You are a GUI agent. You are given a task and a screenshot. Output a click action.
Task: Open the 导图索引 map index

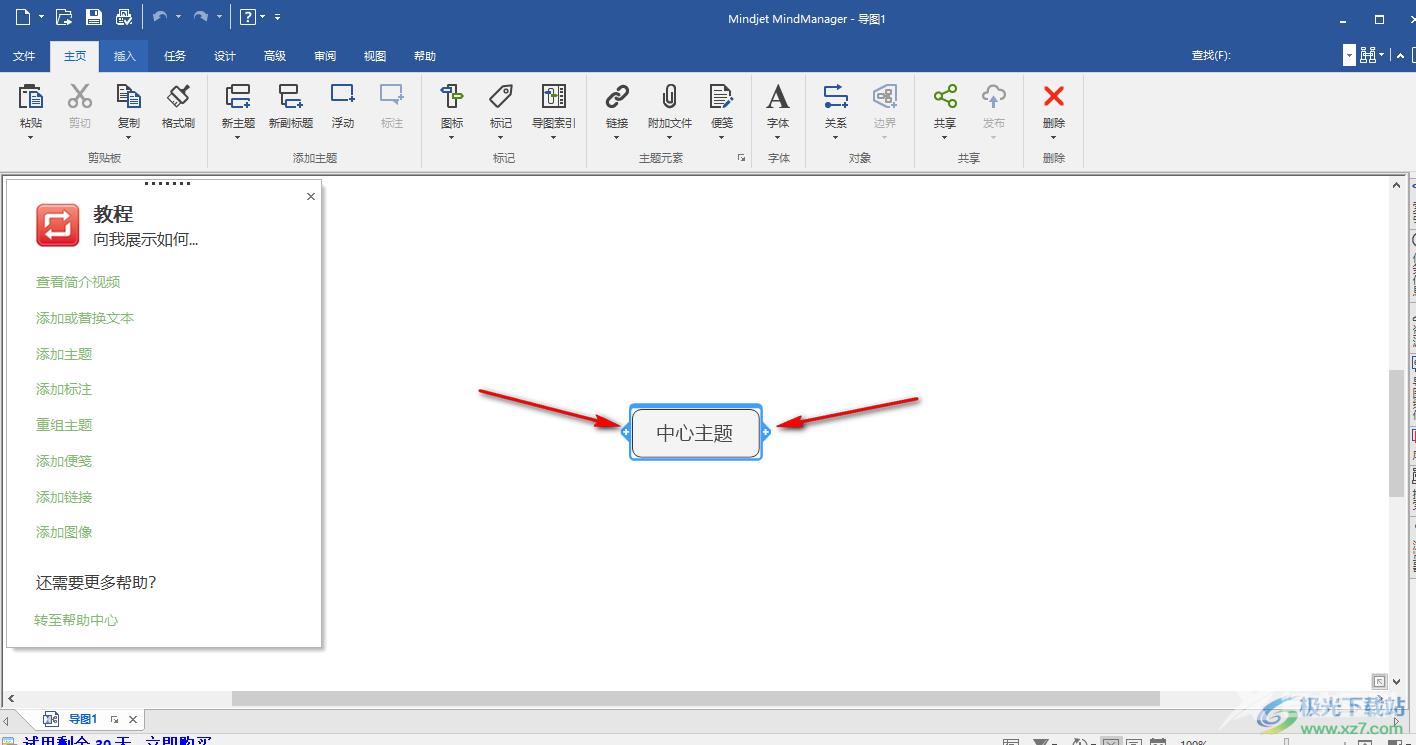(553, 97)
